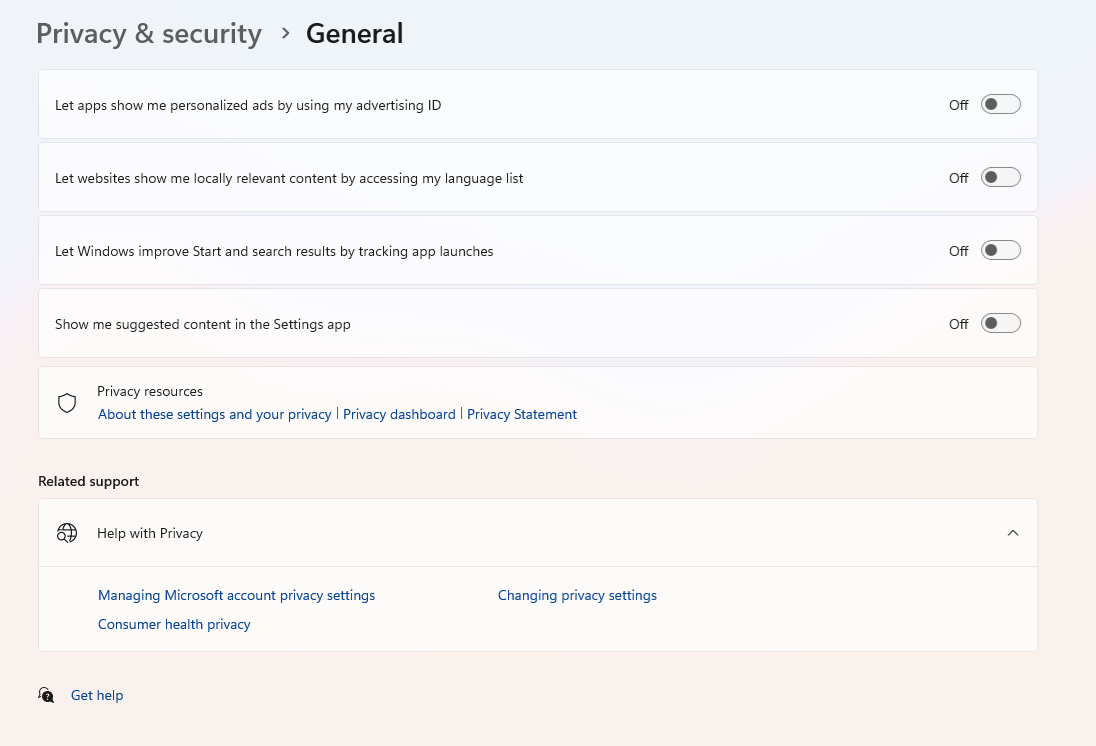This screenshot has width=1096, height=746.
Task: Collapse the Help with Privacy section chevron
Action: click(1013, 533)
